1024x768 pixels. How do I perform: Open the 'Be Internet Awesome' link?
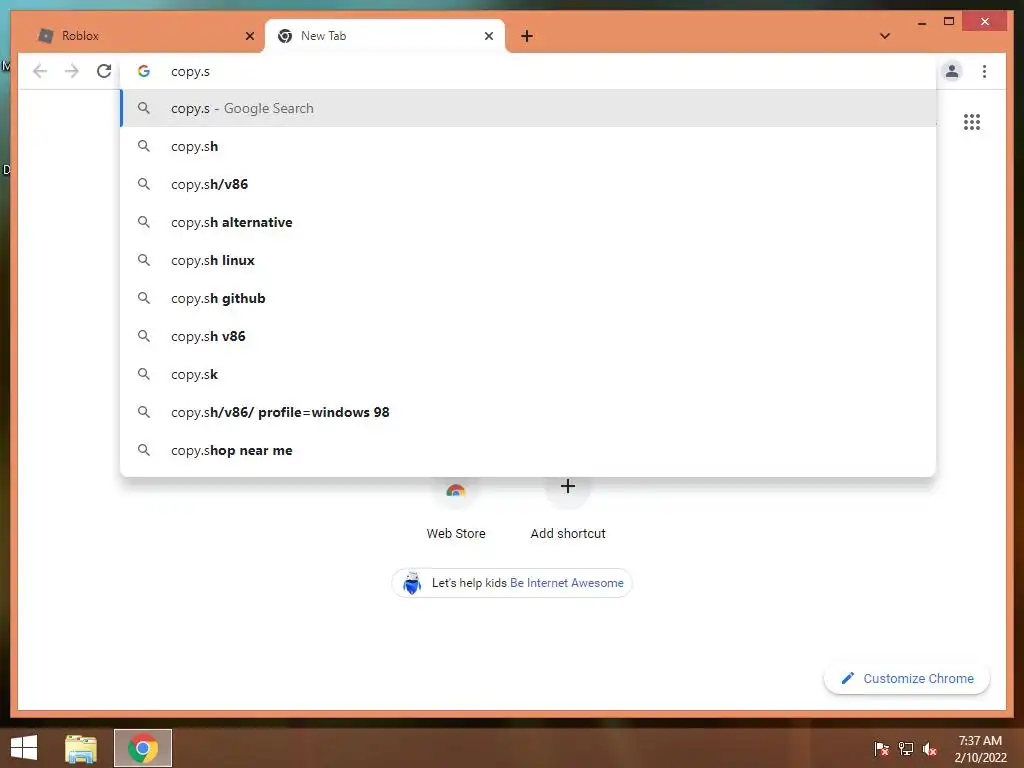coord(567,583)
